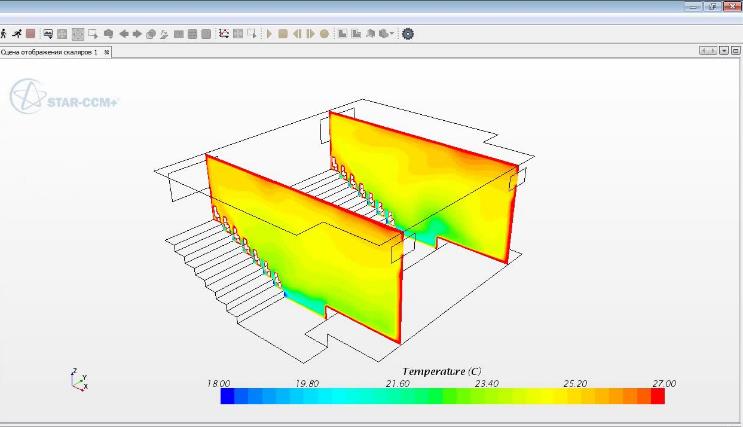Open the tab list dropdown arrow
The height and width of the screenshot is (427, 743).
click(723, 51)
